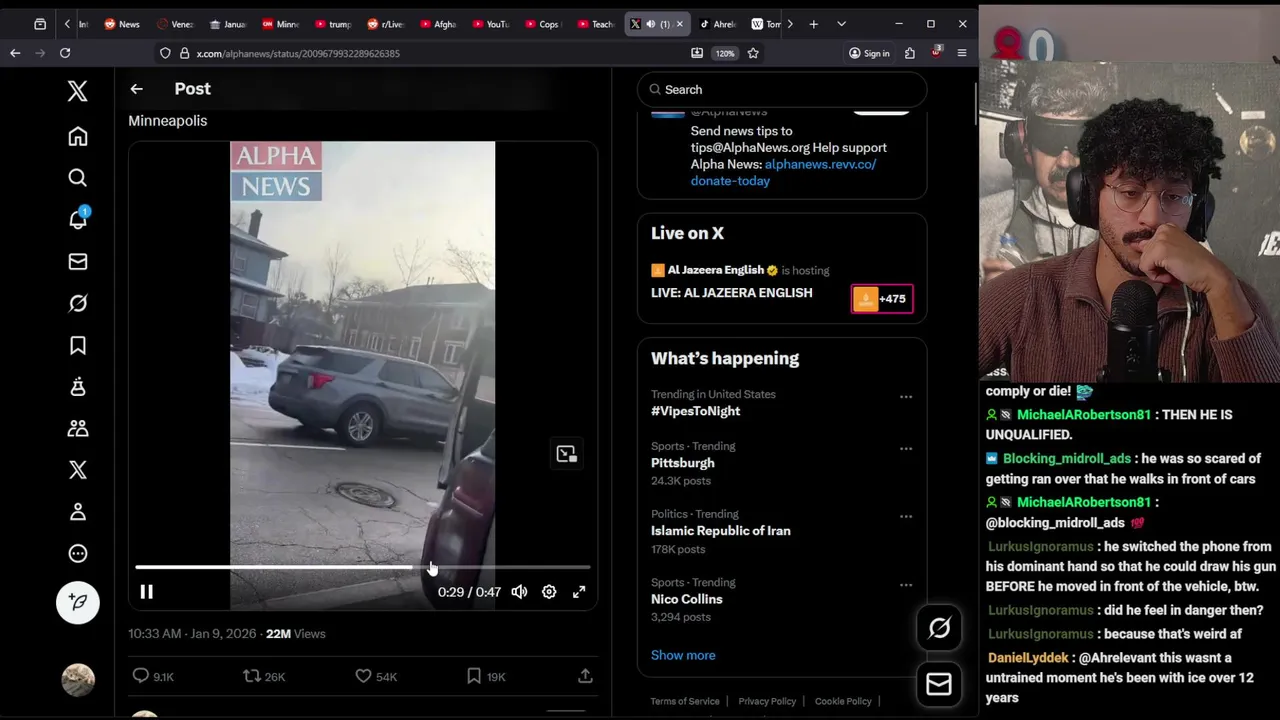Screen dimensions: 1280x720
Task: Go to Home in X sidebar
Action: point(77,136)
